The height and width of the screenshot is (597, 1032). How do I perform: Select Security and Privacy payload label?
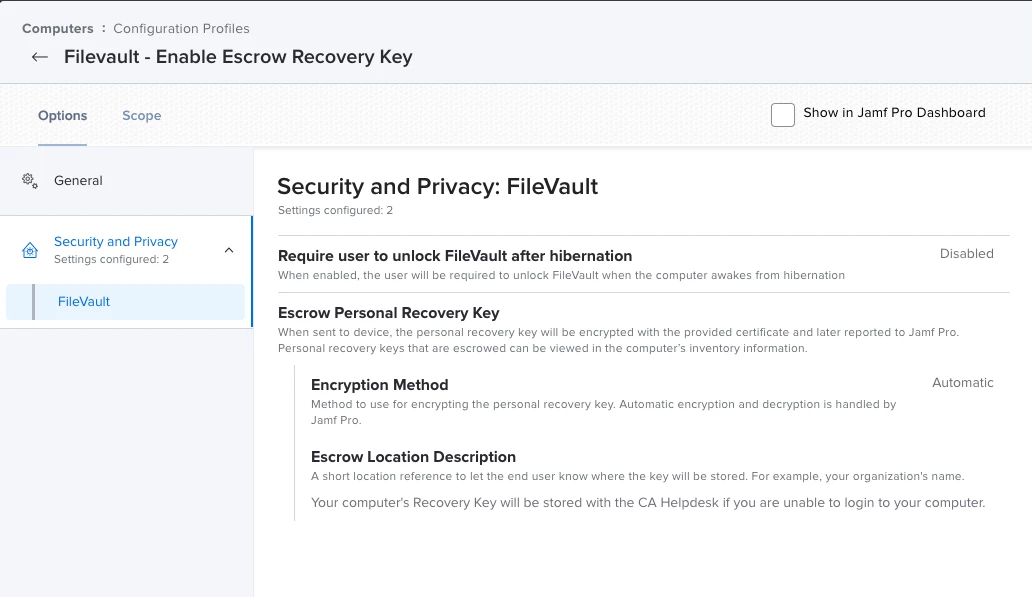click(116, 242)
